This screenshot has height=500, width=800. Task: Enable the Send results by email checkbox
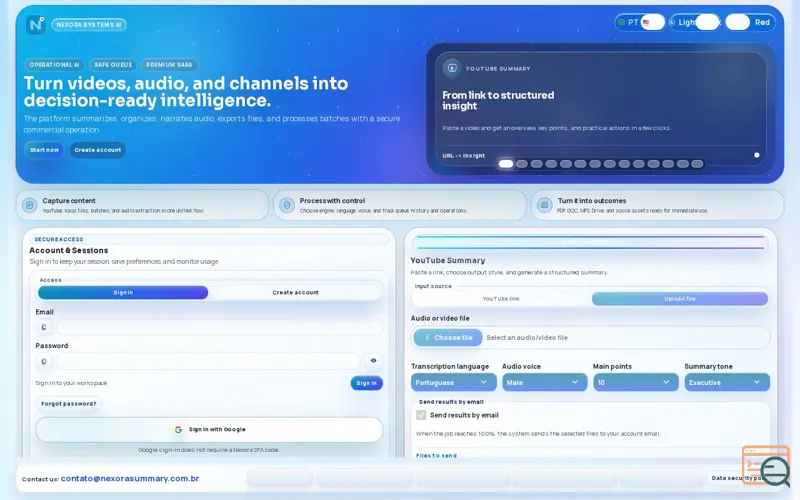pyautogui.click(x=421, y=415)
